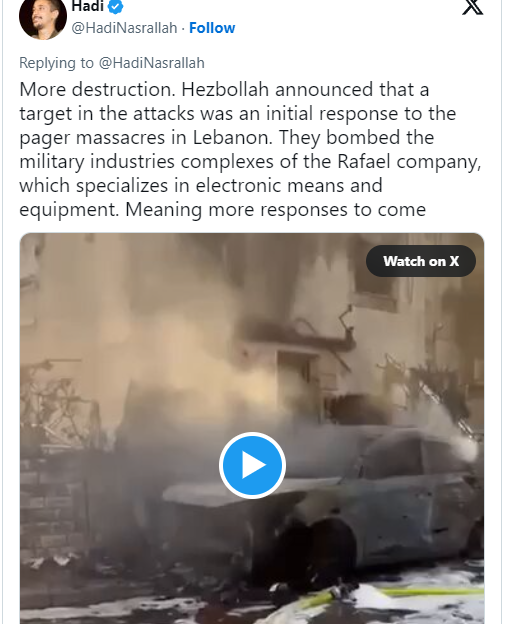
Task: Click the X logo icon
Action: tap(472, 7)
